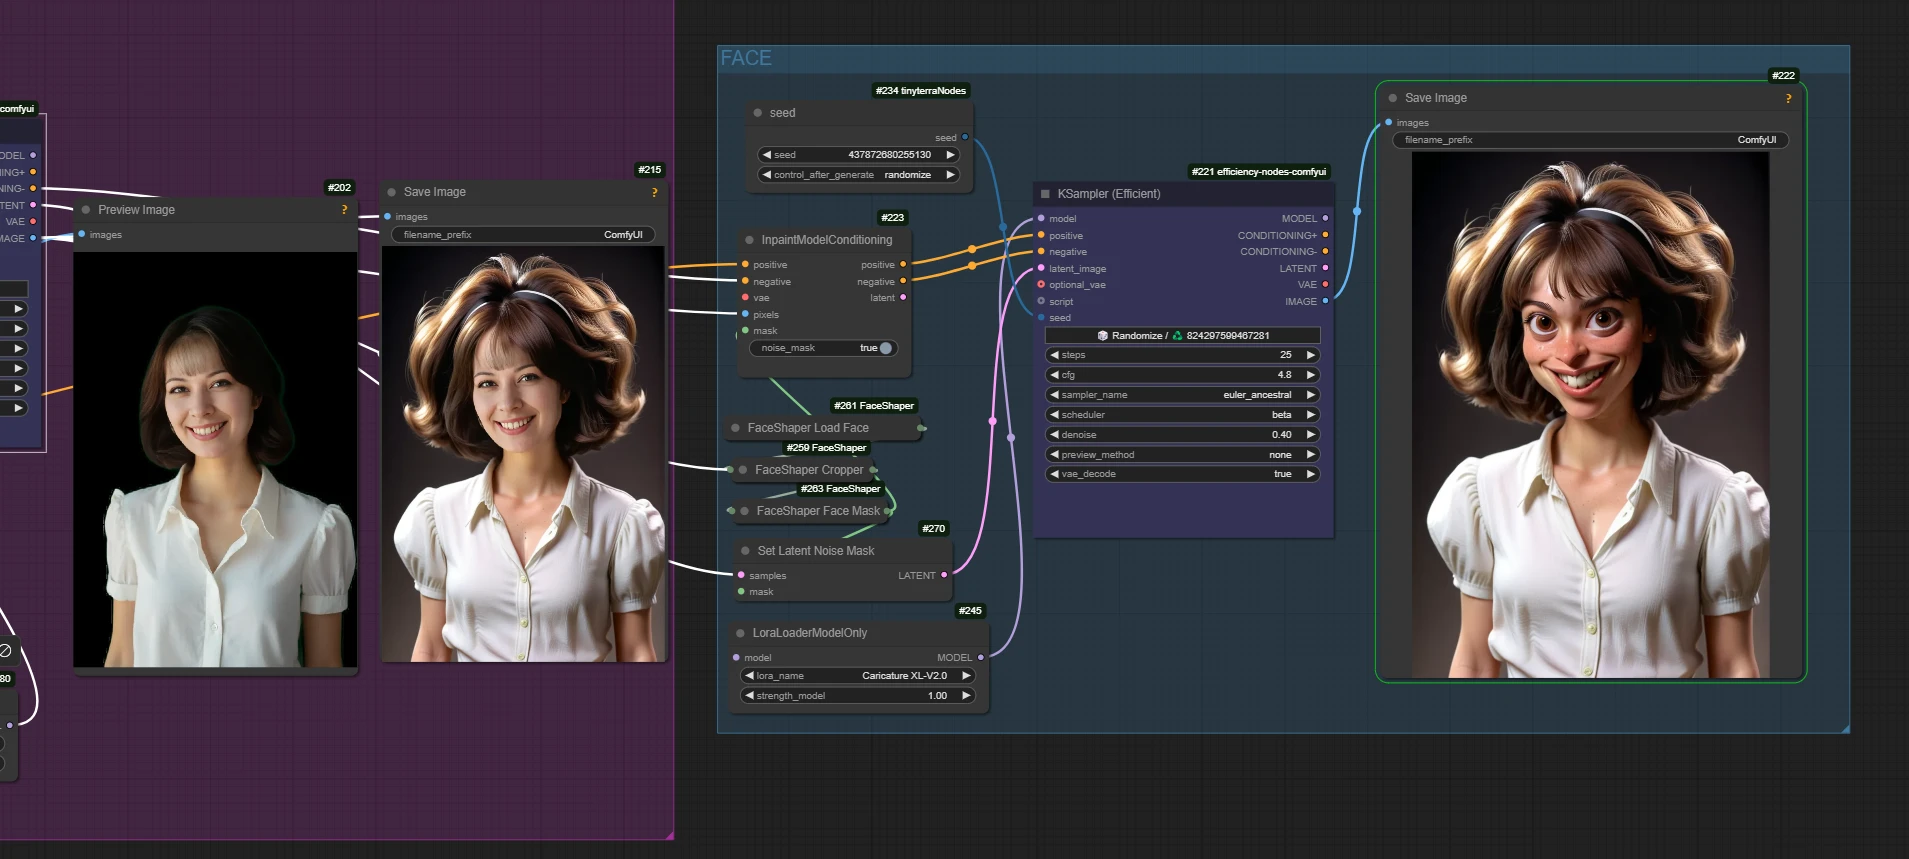Collapse the KSampler (Efficient) node with its square toggle
Viewport: 1909px width, 859px height.
[1045, 194]
